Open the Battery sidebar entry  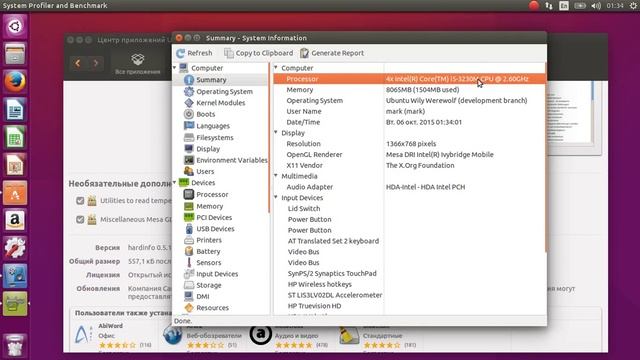pos(208,251)
